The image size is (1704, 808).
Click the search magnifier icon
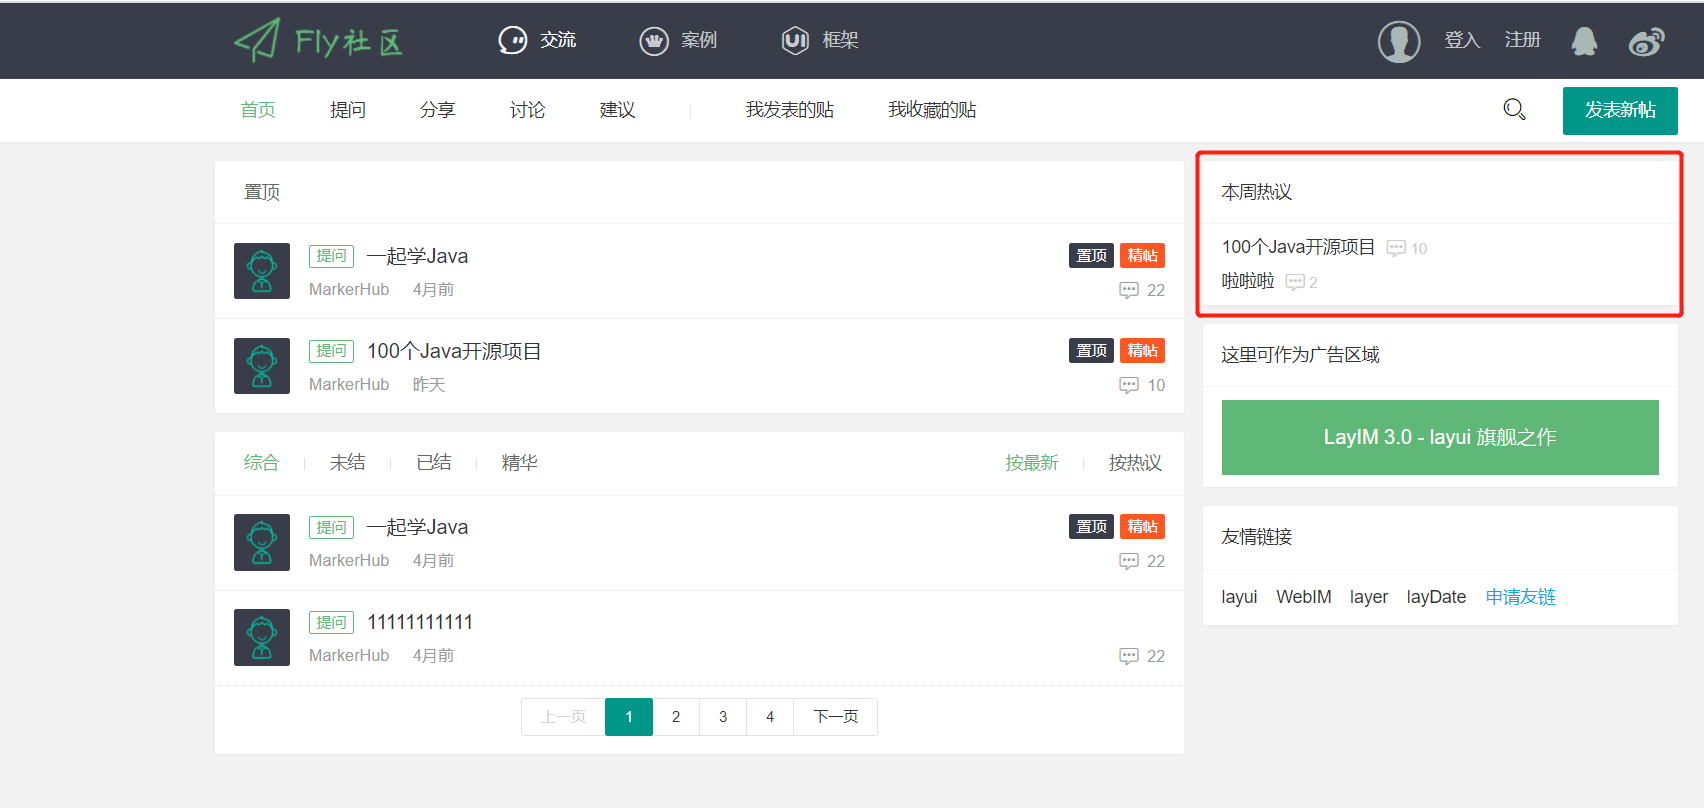1515,110
